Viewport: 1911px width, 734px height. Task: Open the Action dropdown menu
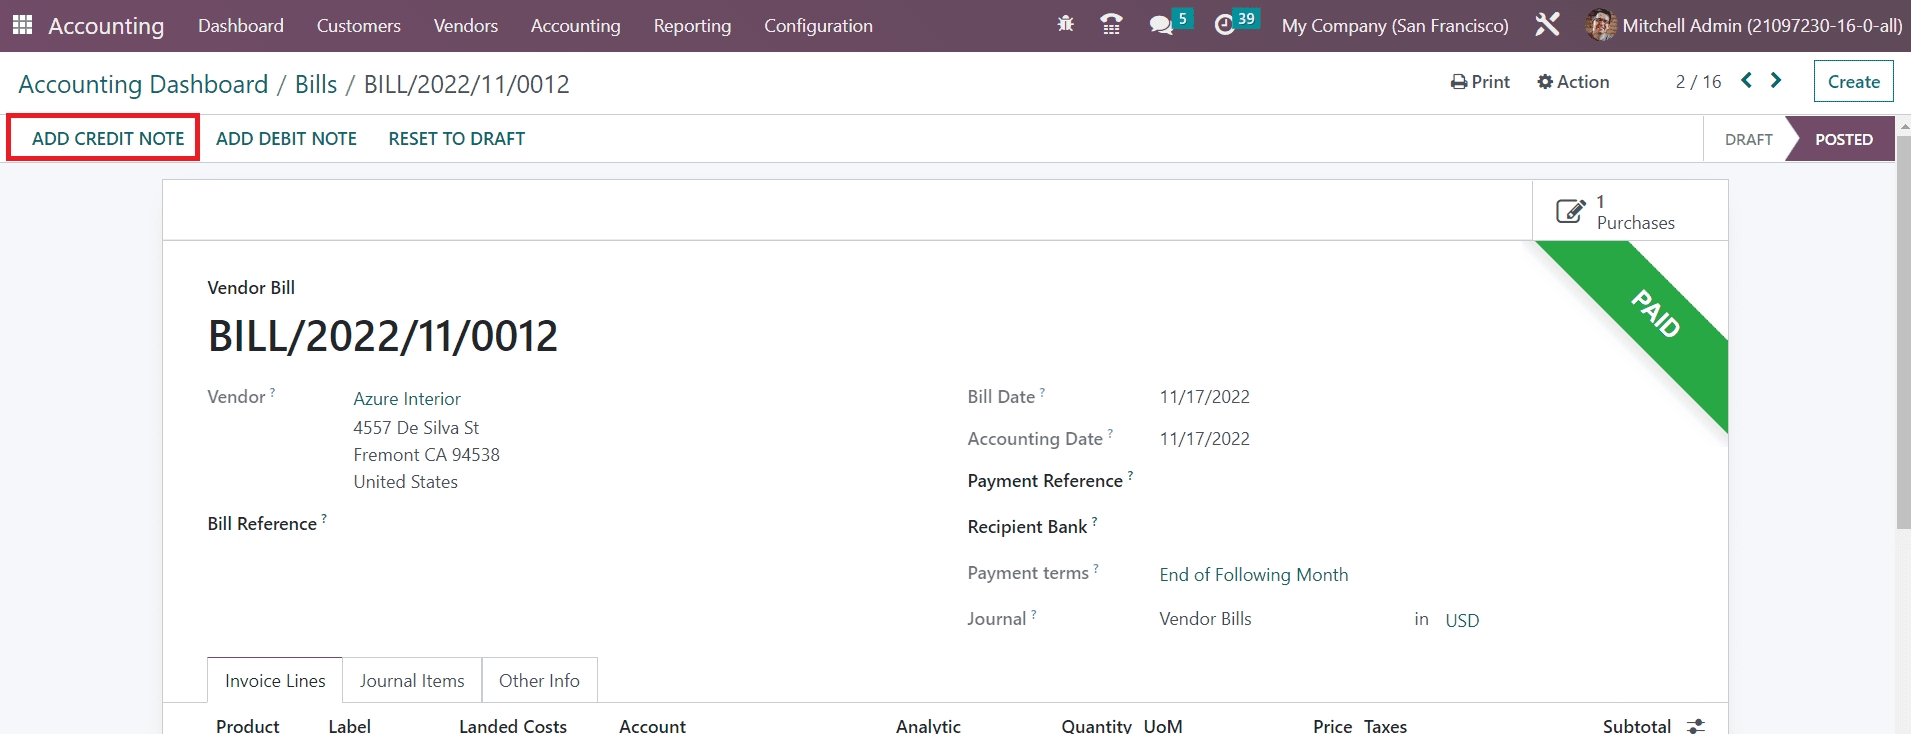pyautogui.click(x=1573, y=82)
